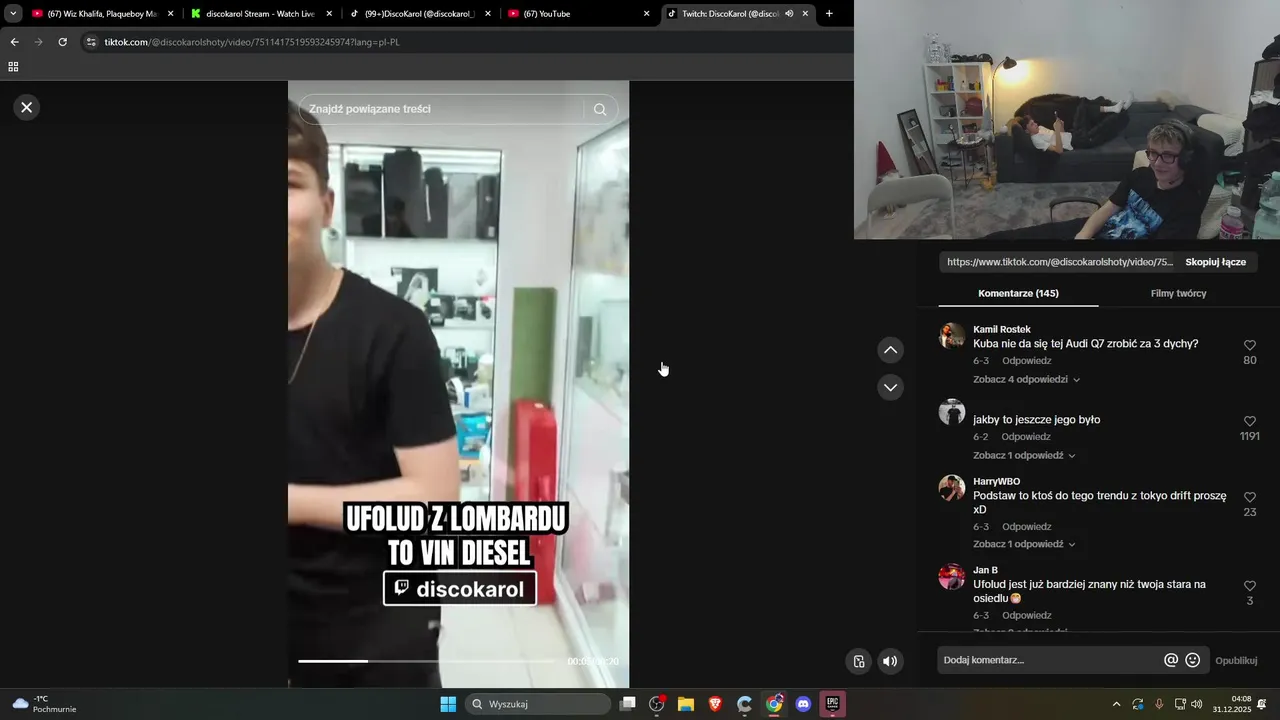Image resolution: width=1280 pixels, height=720 pixels.
Task: Toggle the floating player icon beside the speaker
Action: (x=858, y=661)
